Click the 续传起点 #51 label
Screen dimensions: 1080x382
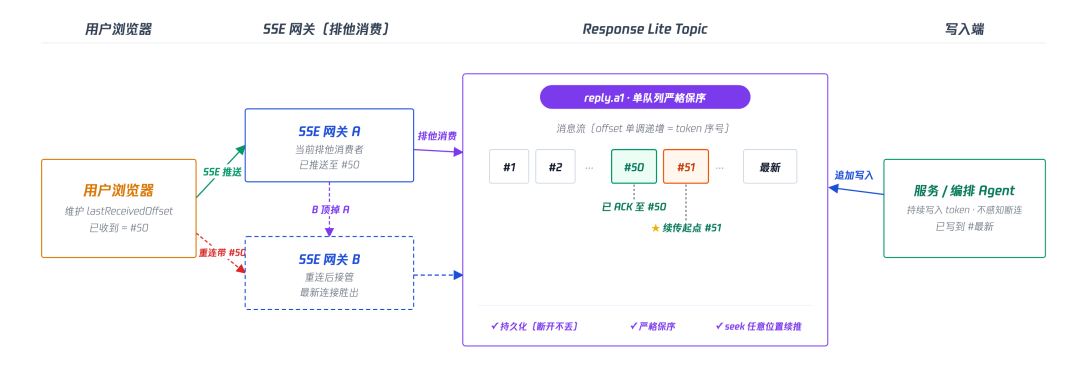tap(692, 228)
